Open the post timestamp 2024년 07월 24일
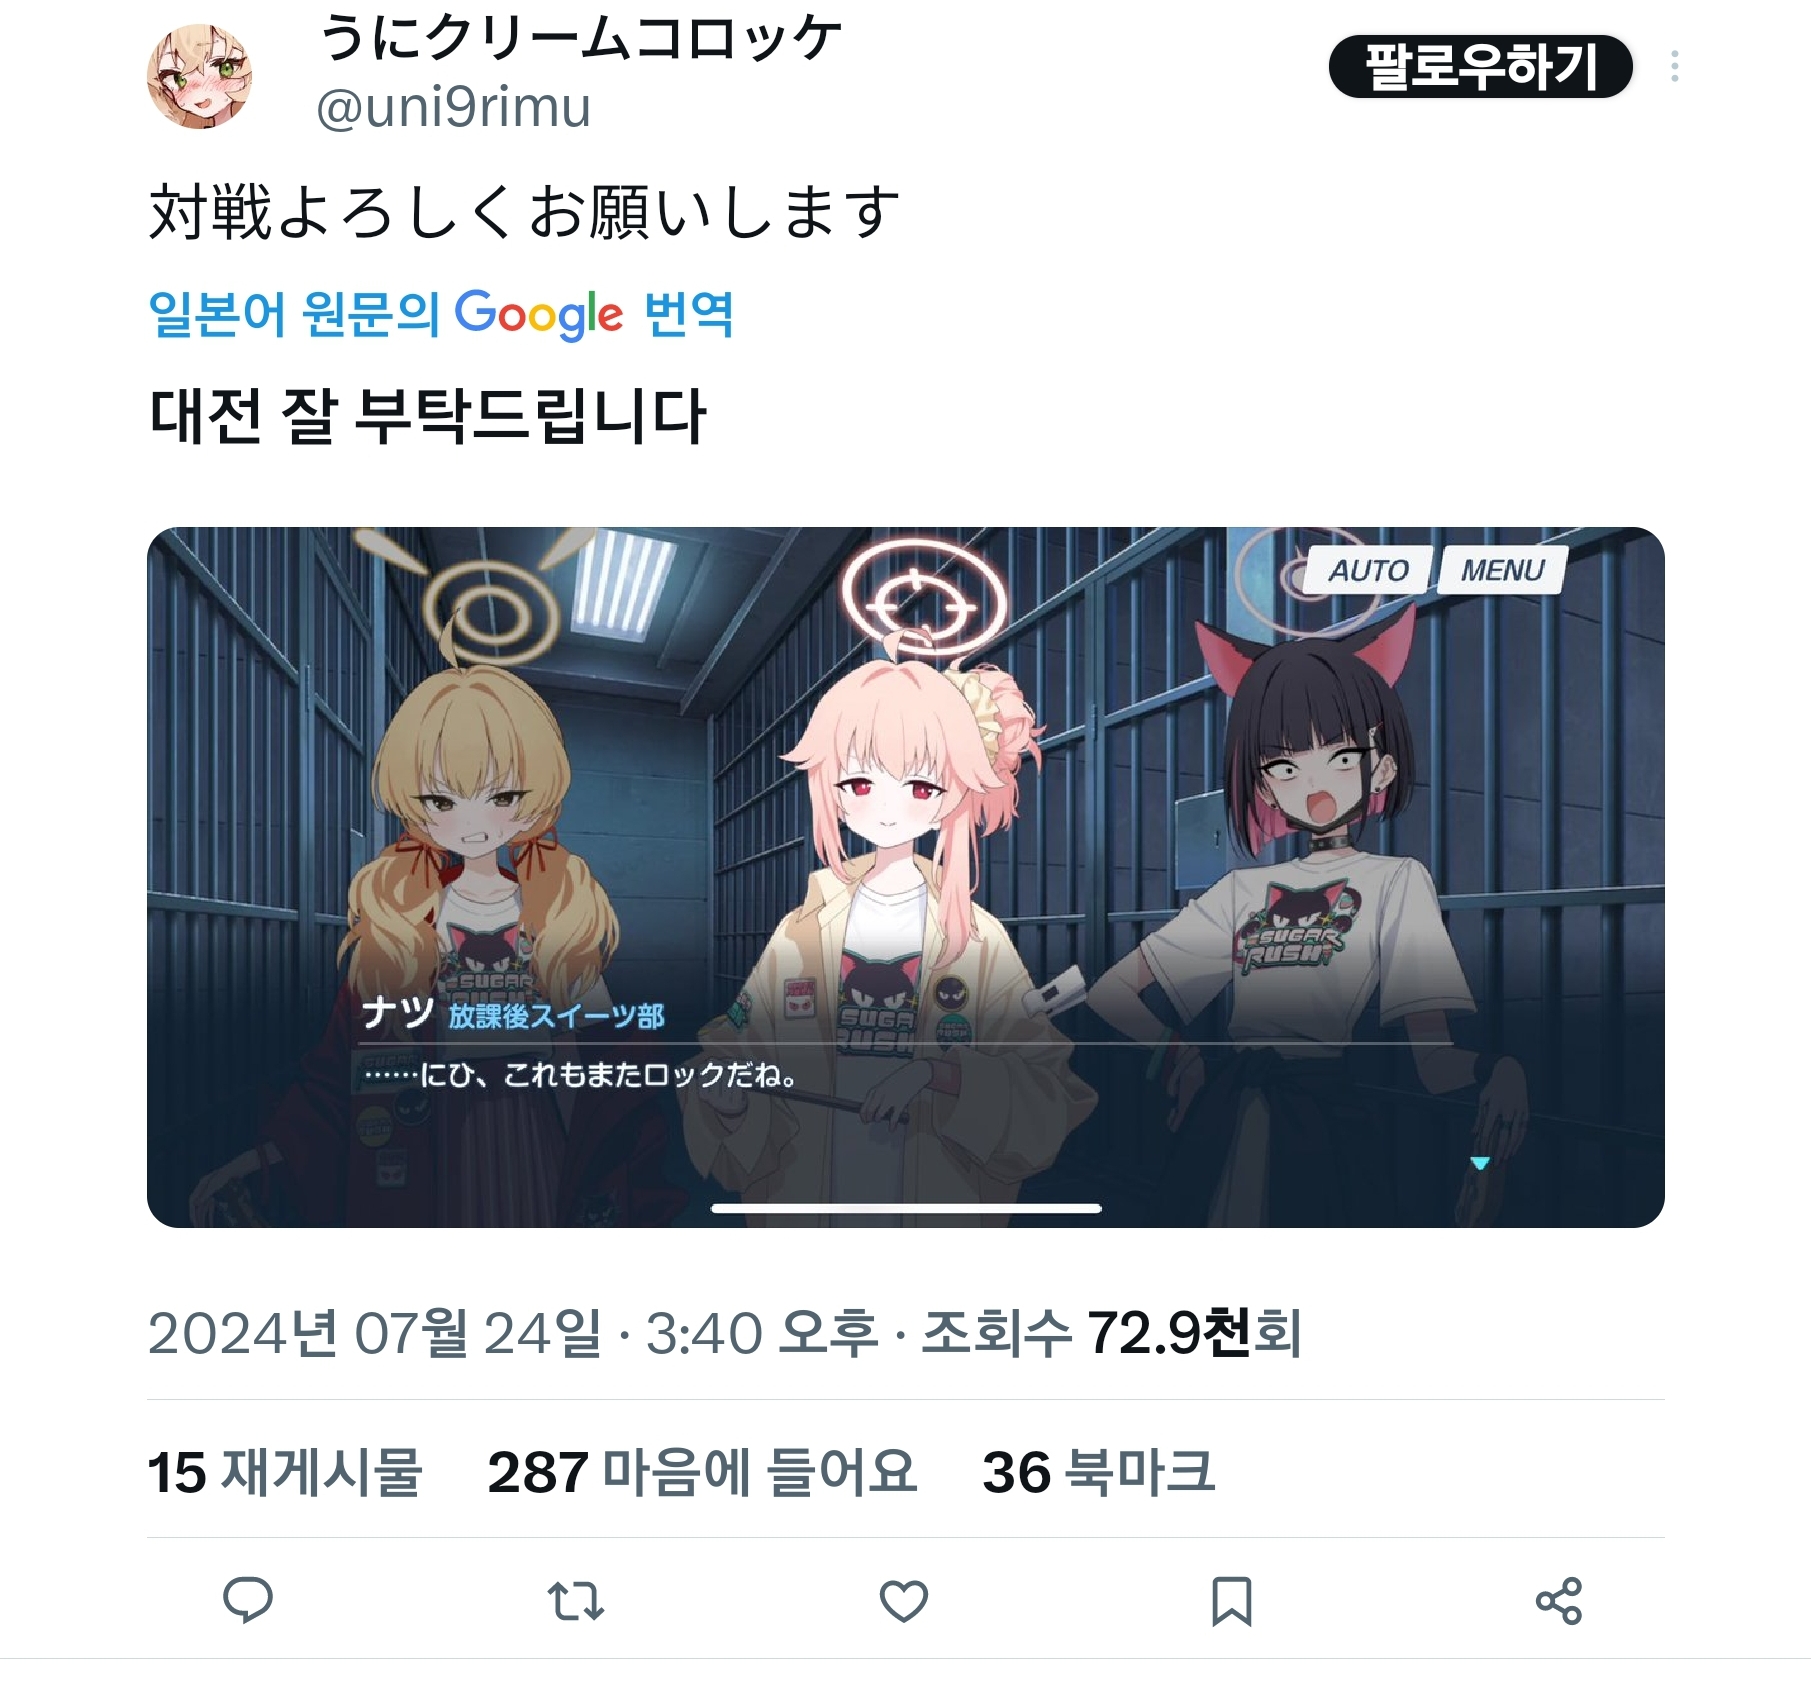The width and height of the screenshot is (1811, 1691). [375, 1333]
